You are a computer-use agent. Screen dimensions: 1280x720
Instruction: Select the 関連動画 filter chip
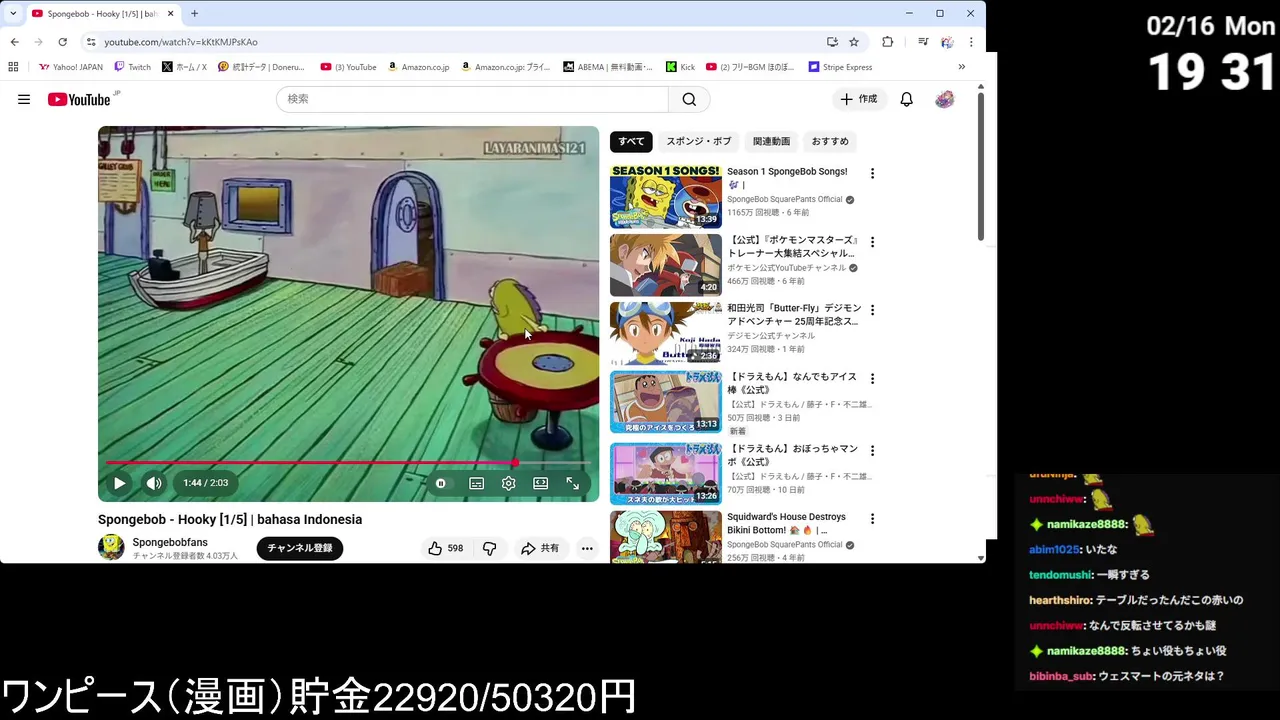[771, 141]
